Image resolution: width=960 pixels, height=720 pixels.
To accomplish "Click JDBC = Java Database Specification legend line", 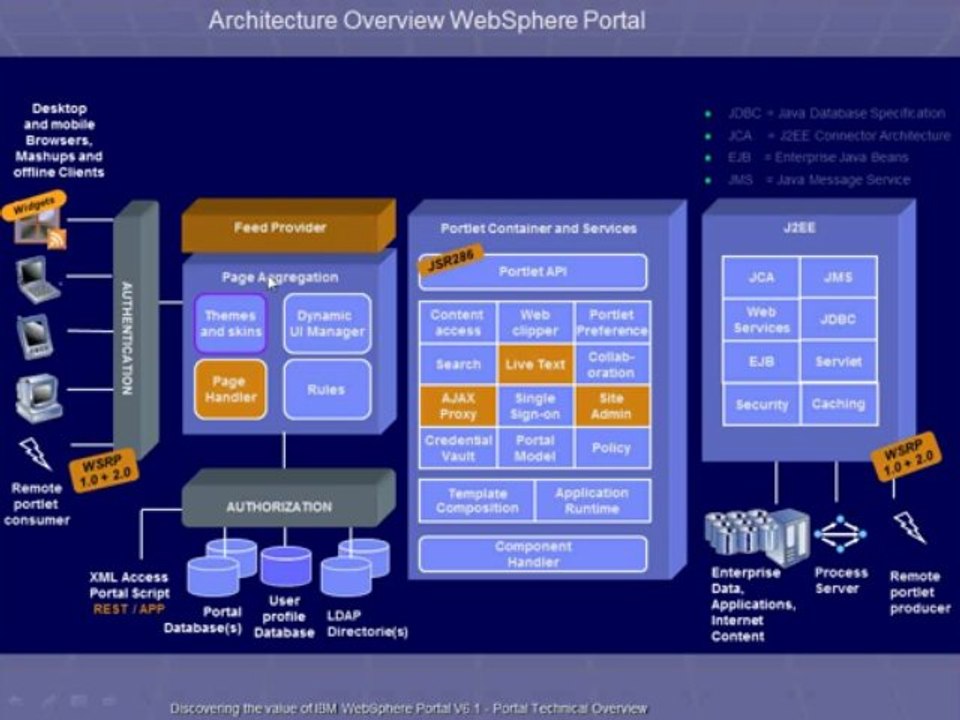I will [835, 113].
